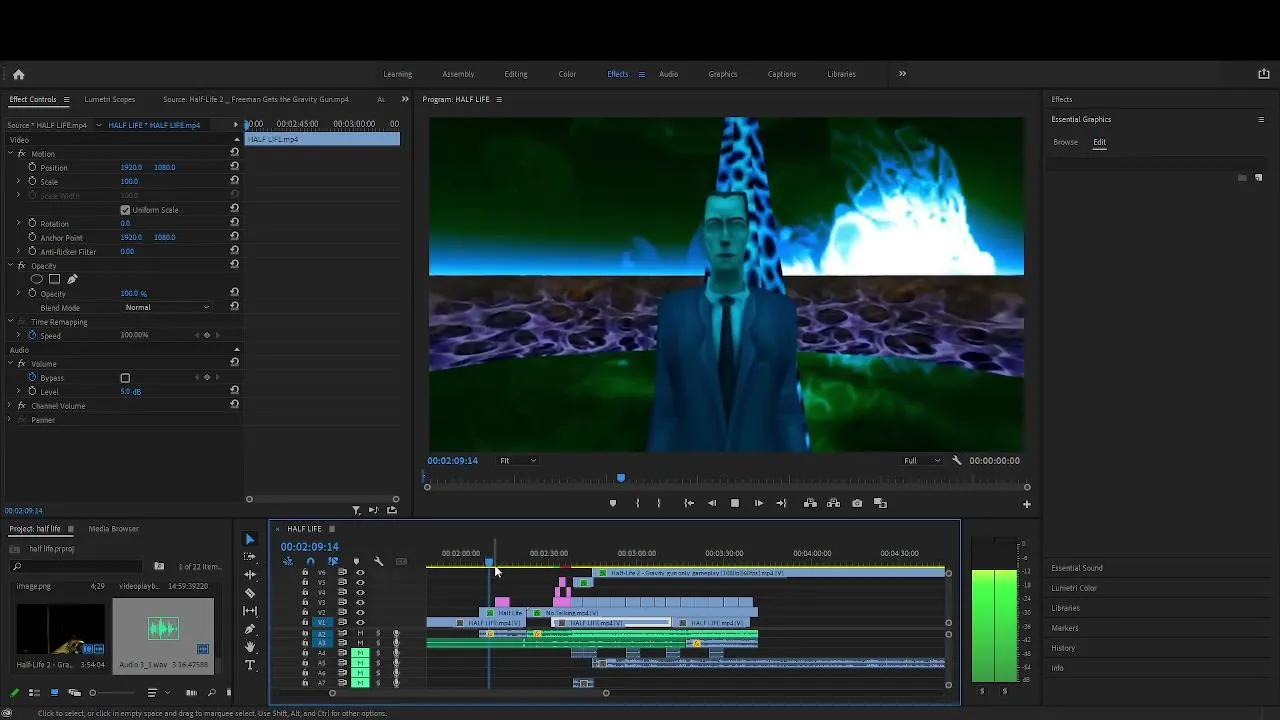
Task: Mute audio track A2
Action: (360, 633)
